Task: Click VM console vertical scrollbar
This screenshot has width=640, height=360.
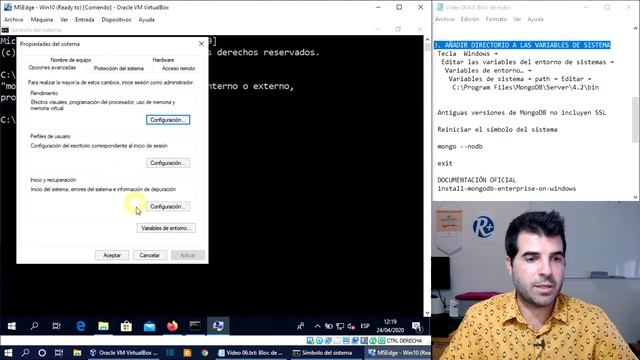Action: point(427,176)
